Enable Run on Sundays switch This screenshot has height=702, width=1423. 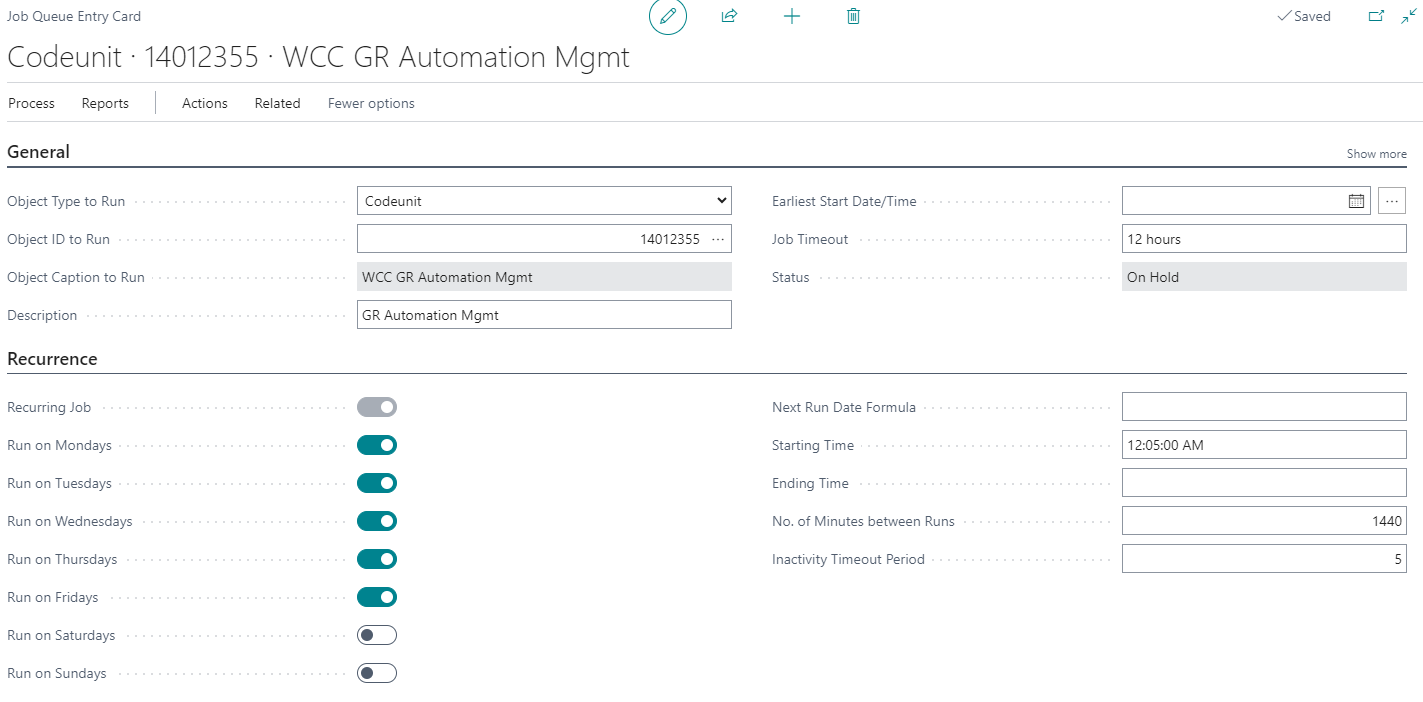coord(377,673)
